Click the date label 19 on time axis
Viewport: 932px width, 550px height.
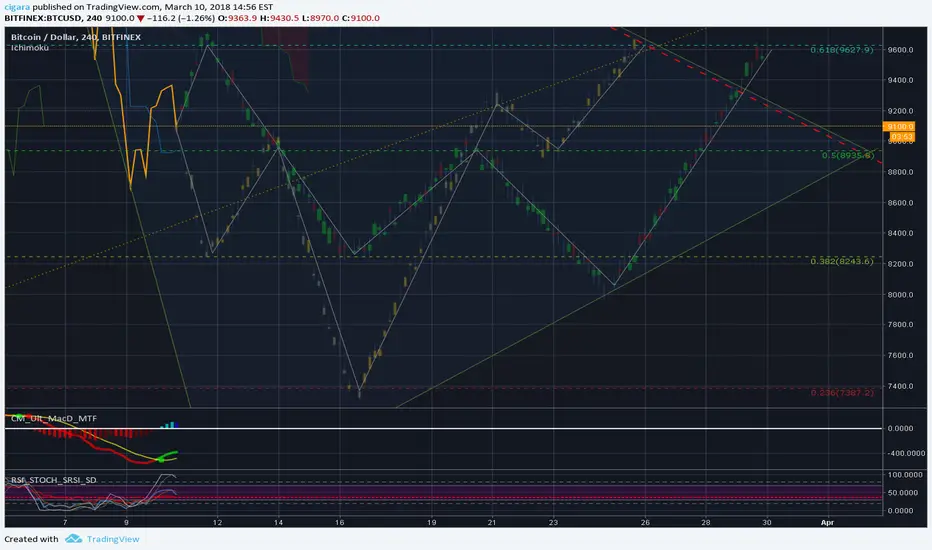pos(432,523)
